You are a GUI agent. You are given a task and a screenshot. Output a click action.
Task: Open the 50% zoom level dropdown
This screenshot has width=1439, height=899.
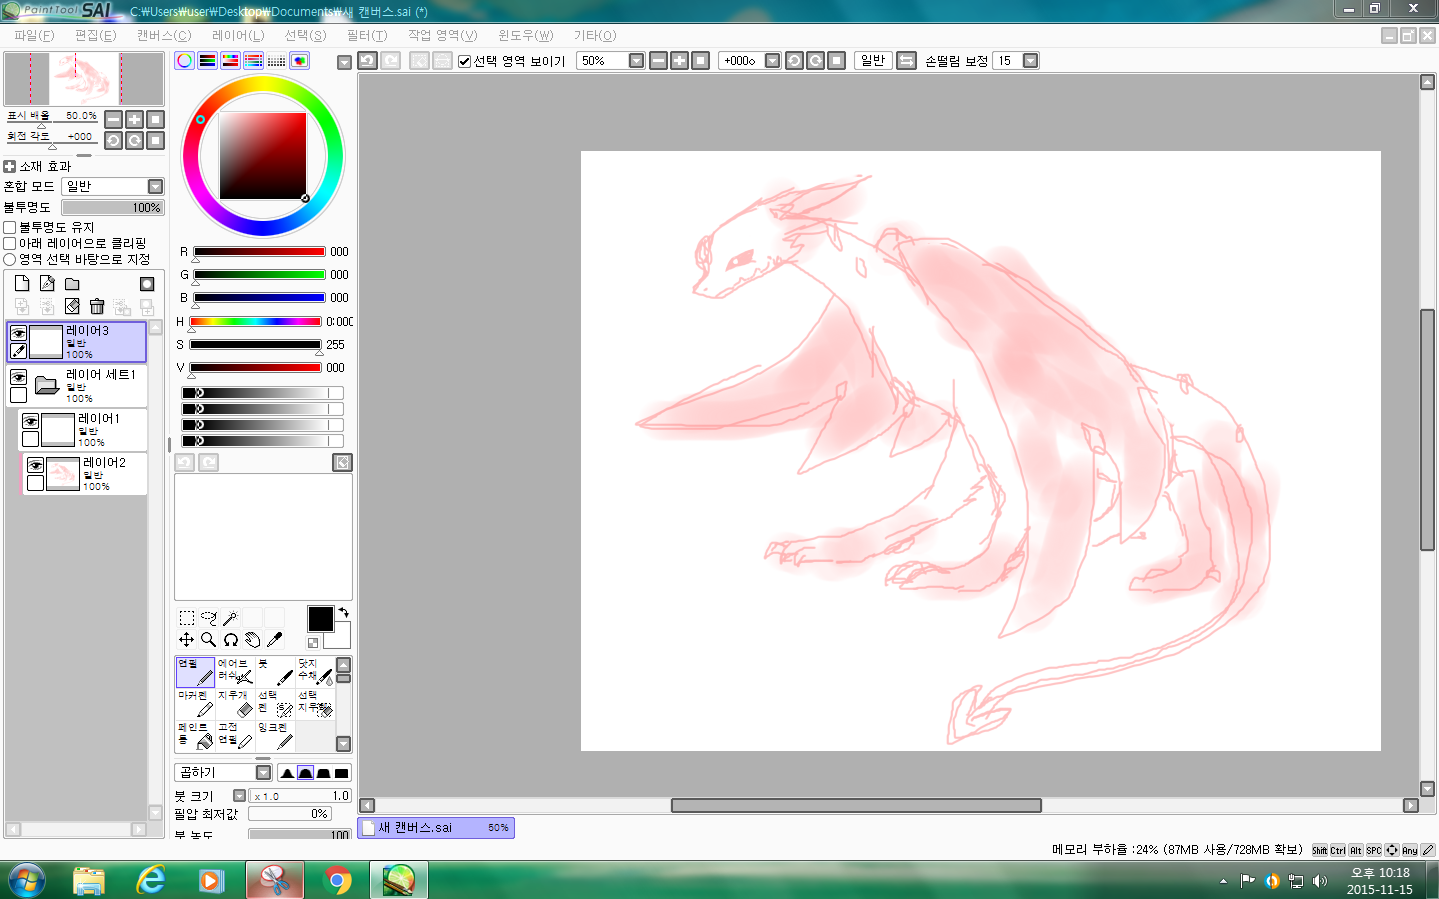coord(636,61)
